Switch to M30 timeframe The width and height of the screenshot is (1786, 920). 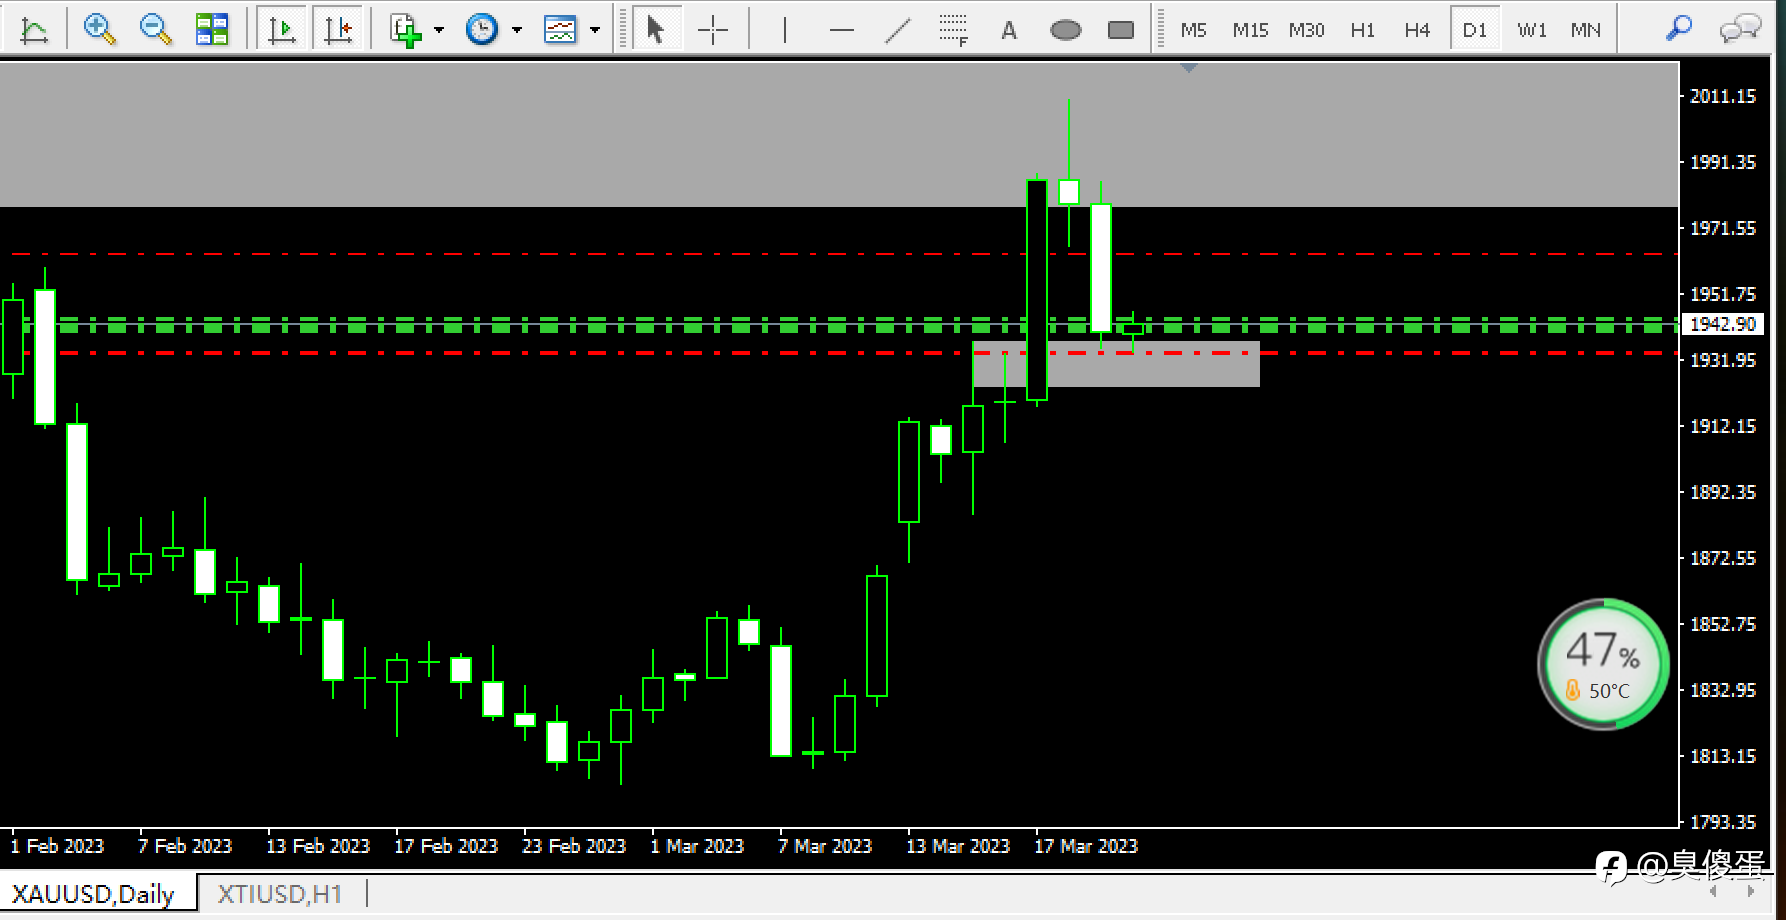point(1306,30)
